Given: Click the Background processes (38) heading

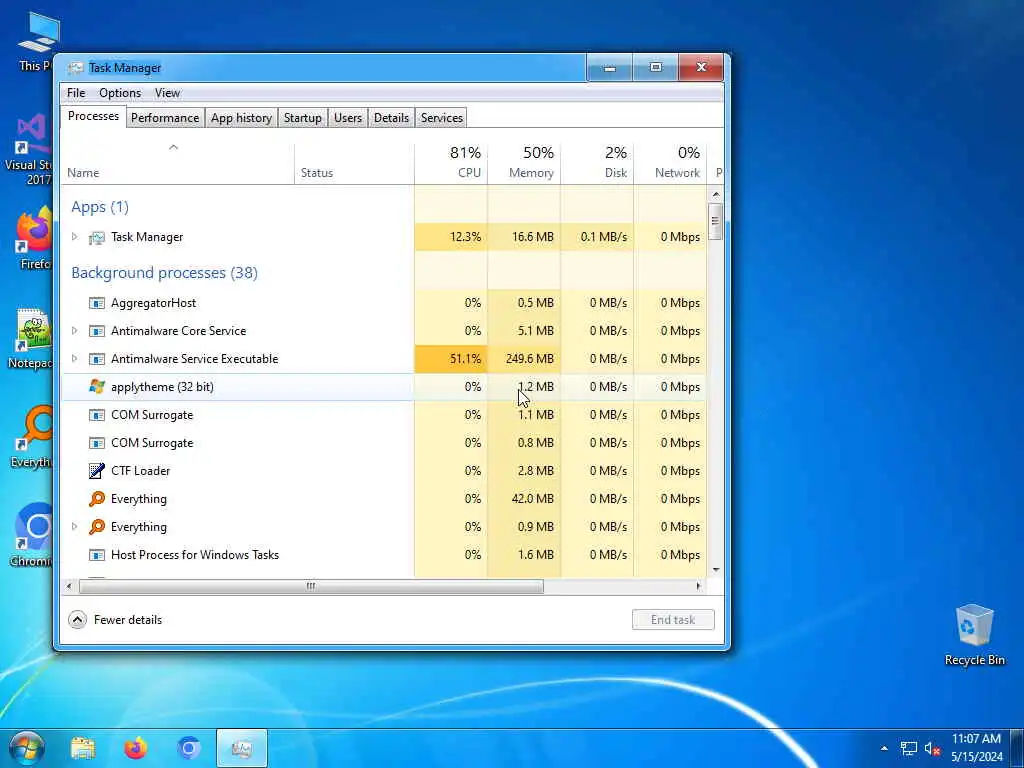Looking at the screenshot, I should (164, 273).
